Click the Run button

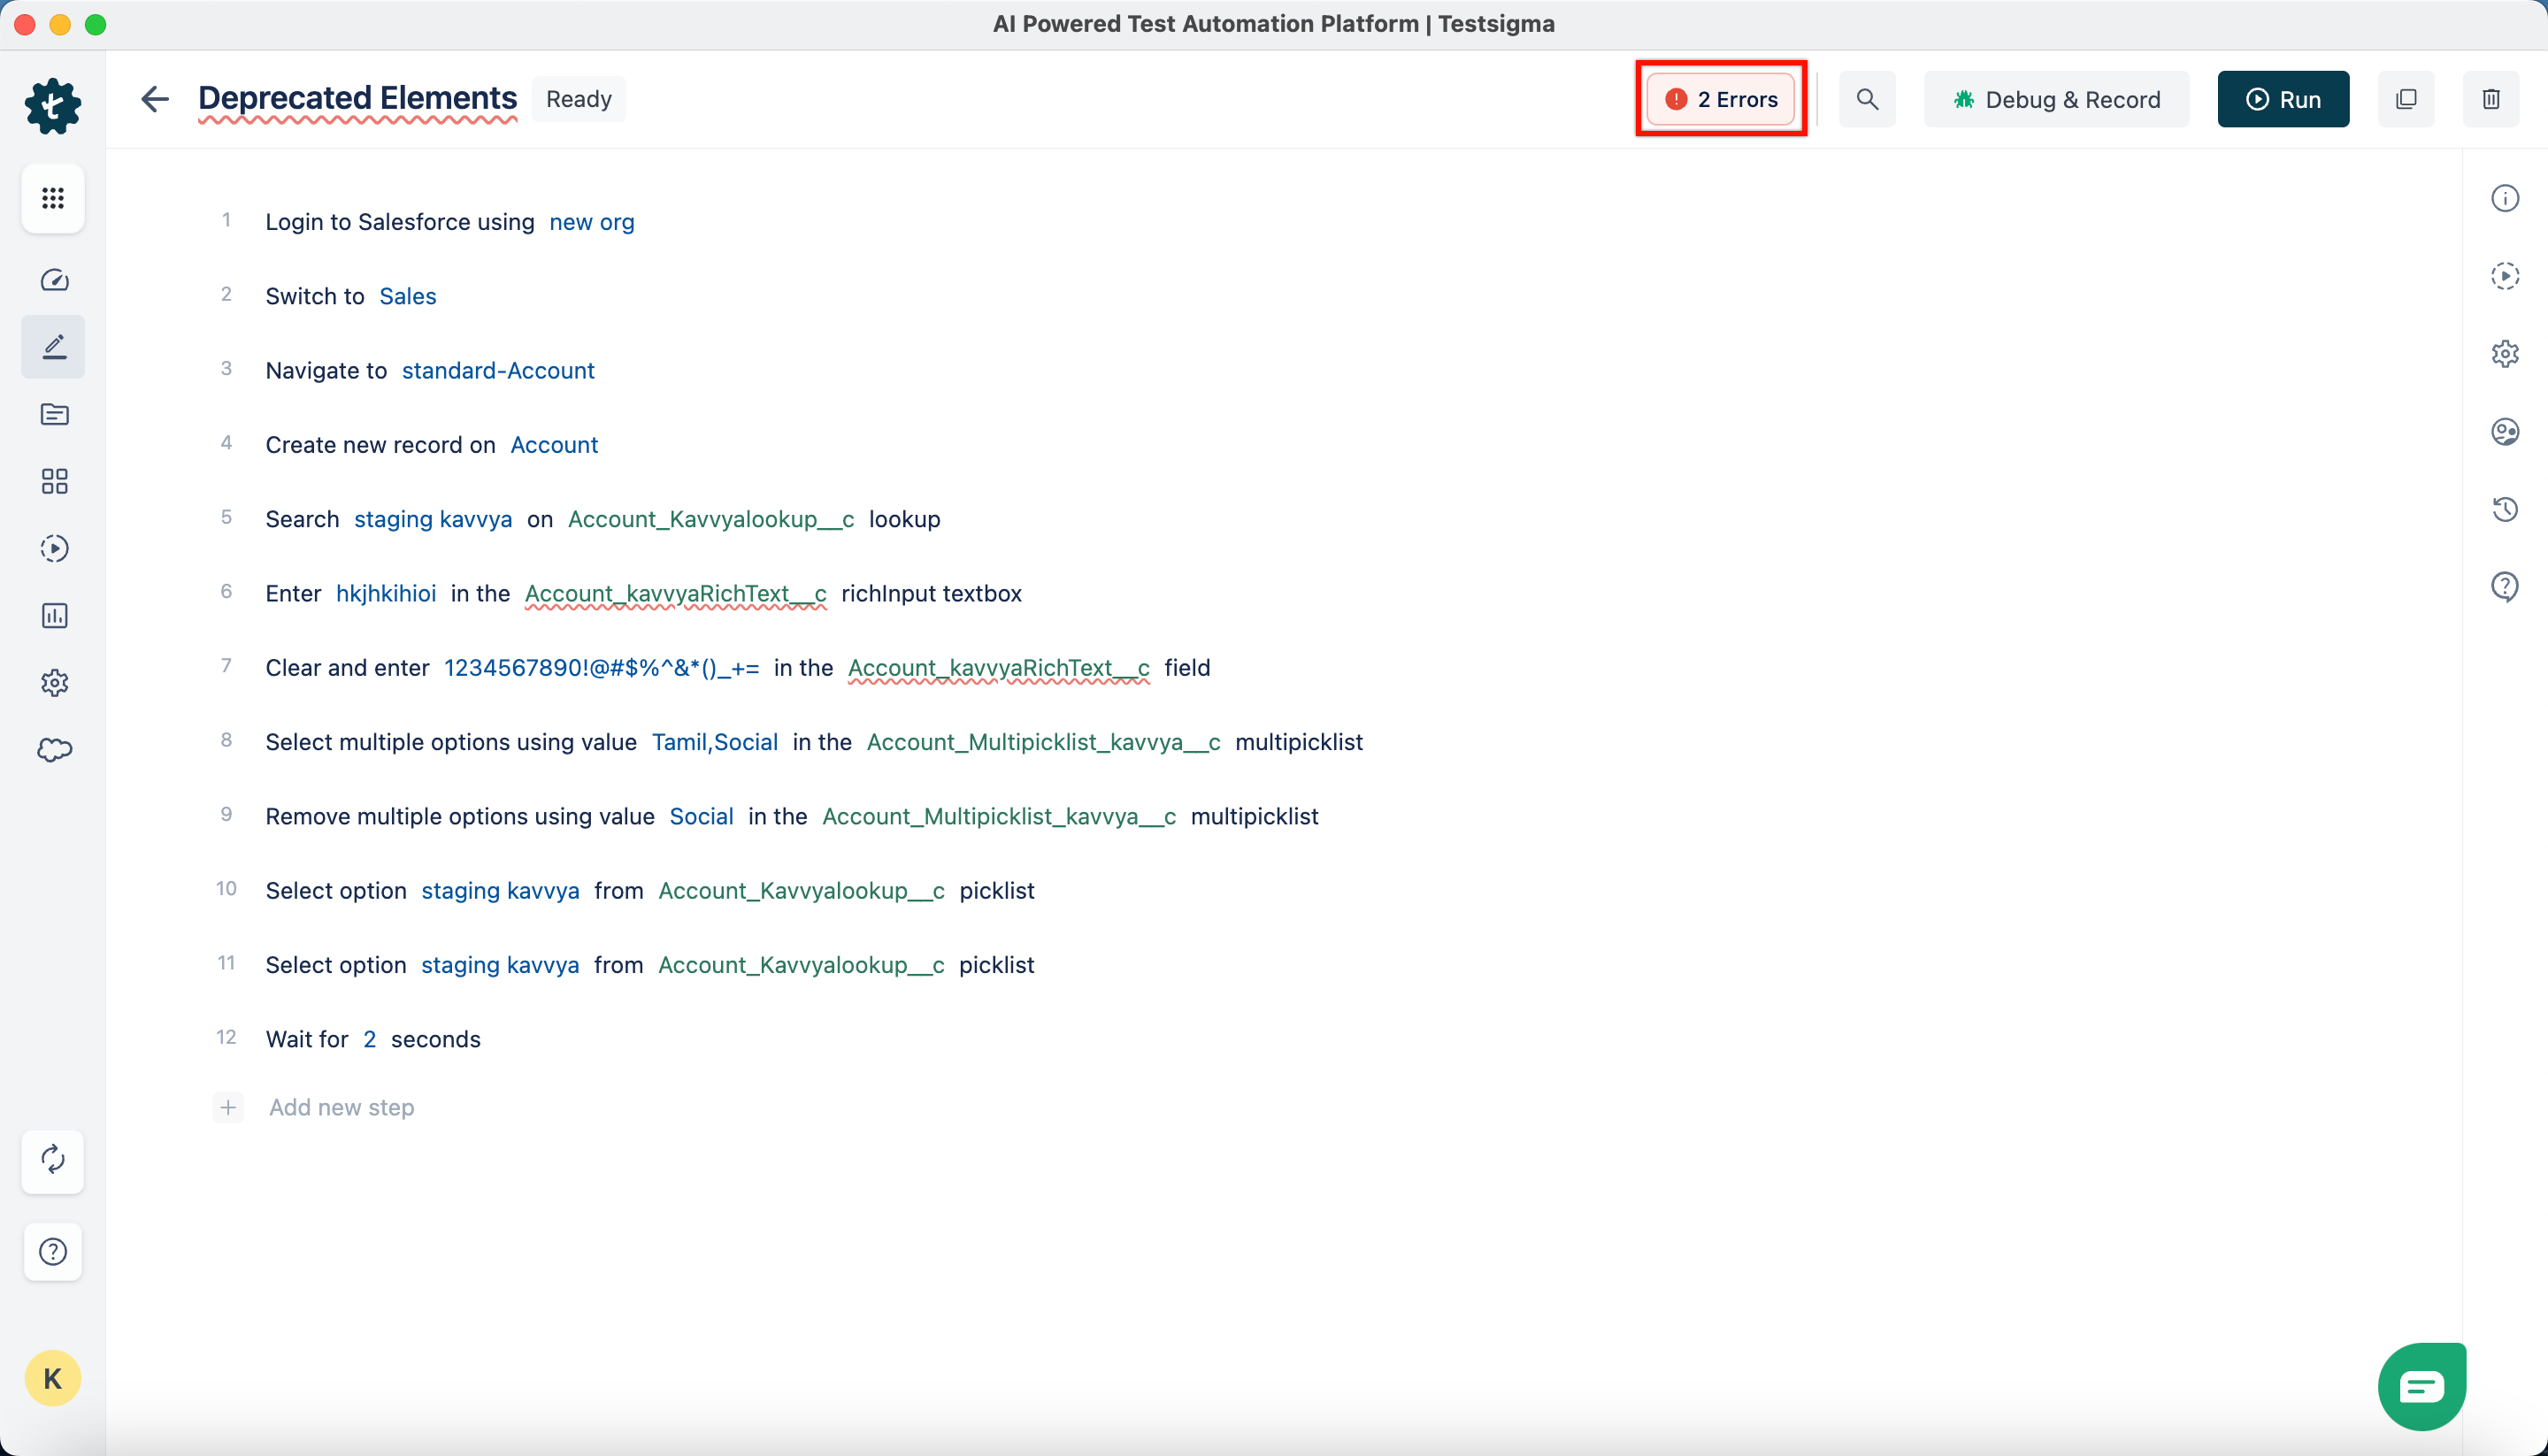[x=2283, y=99]
